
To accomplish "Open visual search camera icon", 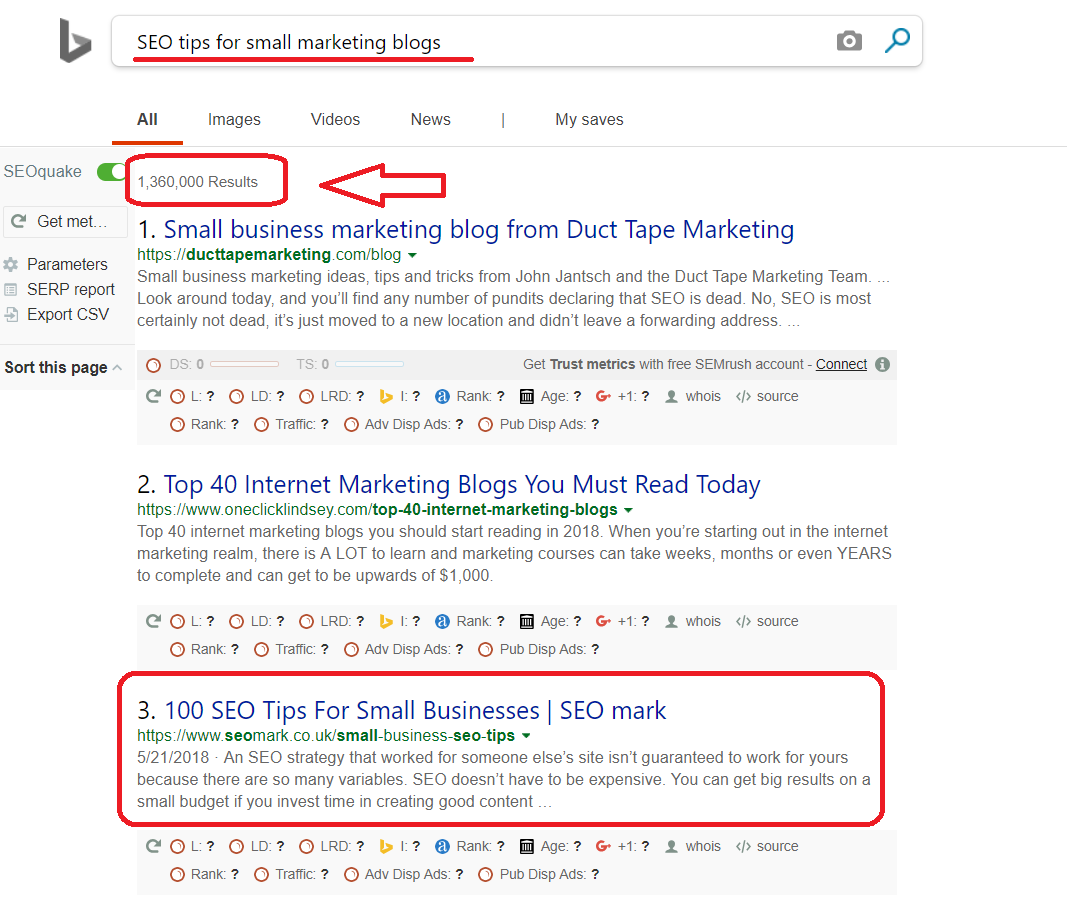I will click(x=849, y=41).
